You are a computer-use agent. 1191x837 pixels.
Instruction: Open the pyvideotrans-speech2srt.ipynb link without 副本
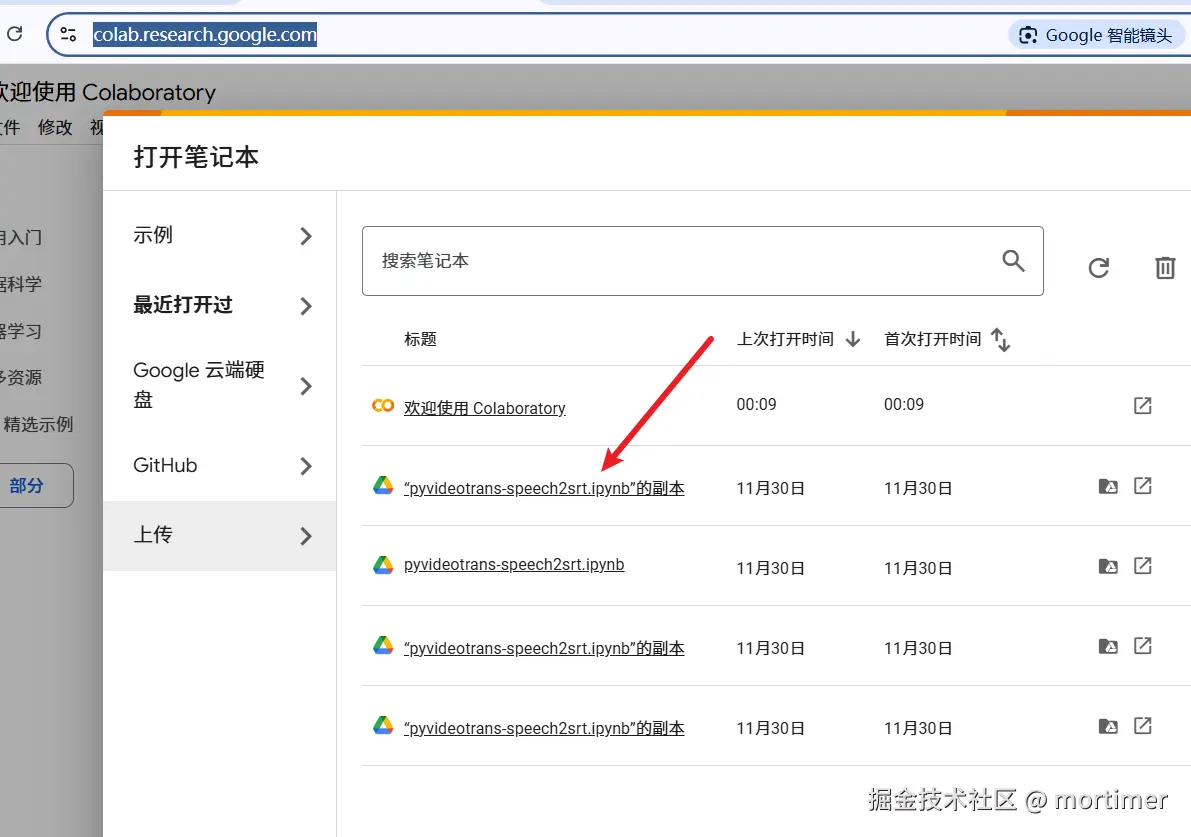[x=514, y=564]
